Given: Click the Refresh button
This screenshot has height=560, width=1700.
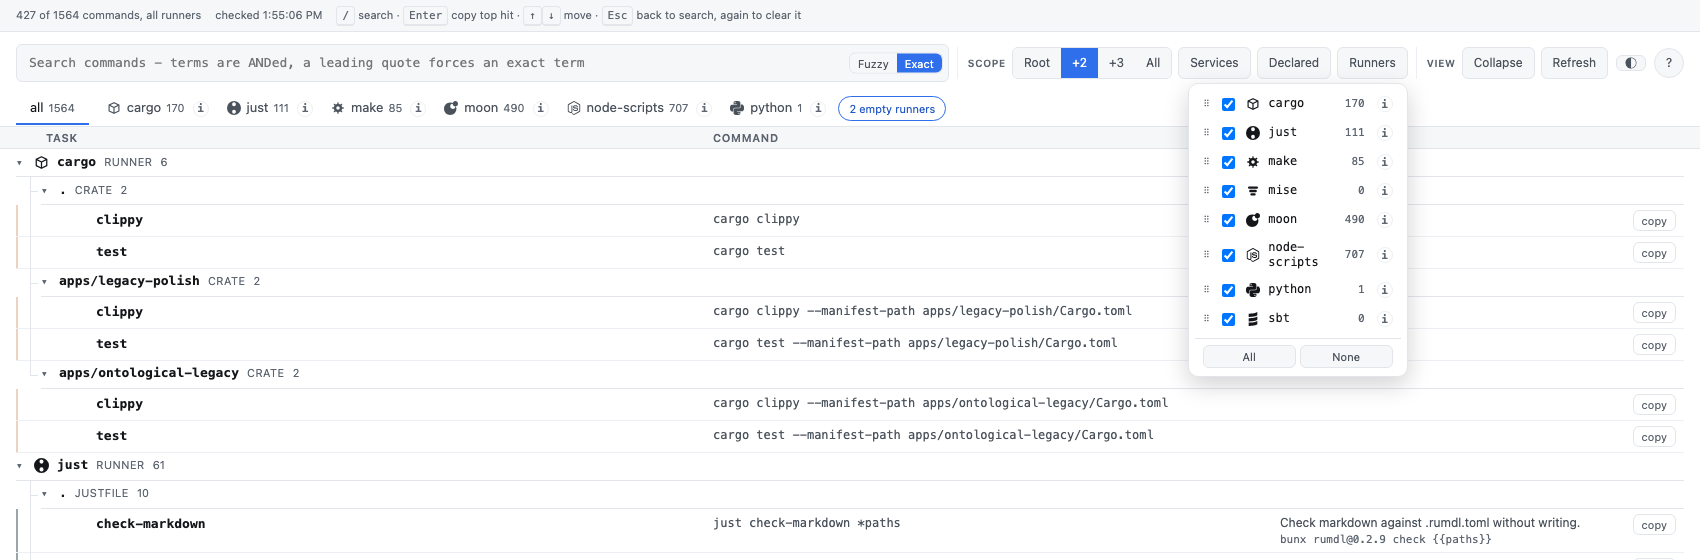Looking at the screenshot, I should pos(1574,63).
